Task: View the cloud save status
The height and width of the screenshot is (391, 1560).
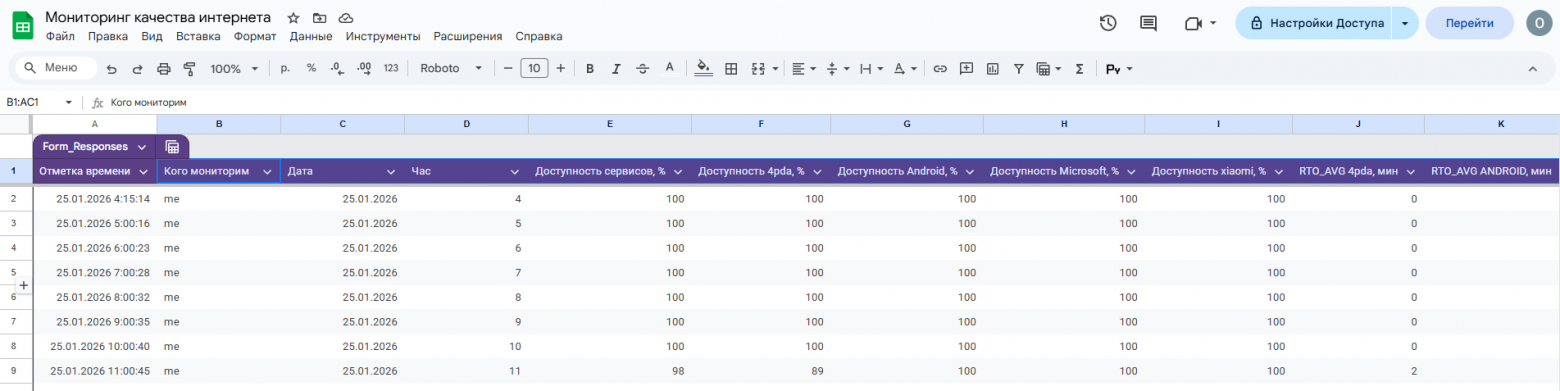Action: [346, 18]
